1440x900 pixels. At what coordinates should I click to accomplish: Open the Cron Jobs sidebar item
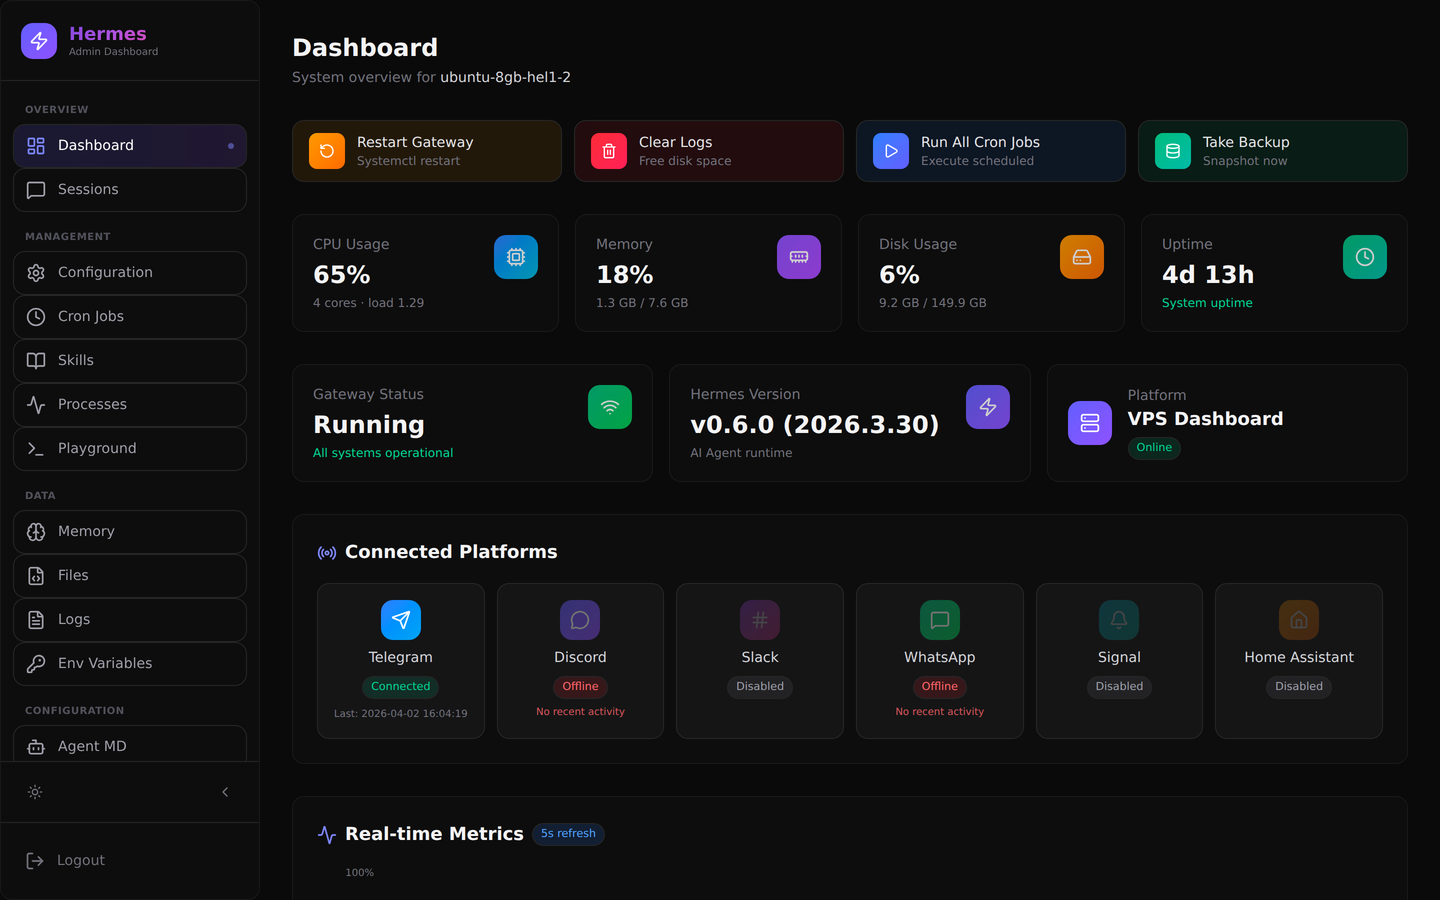coord(130,317)
